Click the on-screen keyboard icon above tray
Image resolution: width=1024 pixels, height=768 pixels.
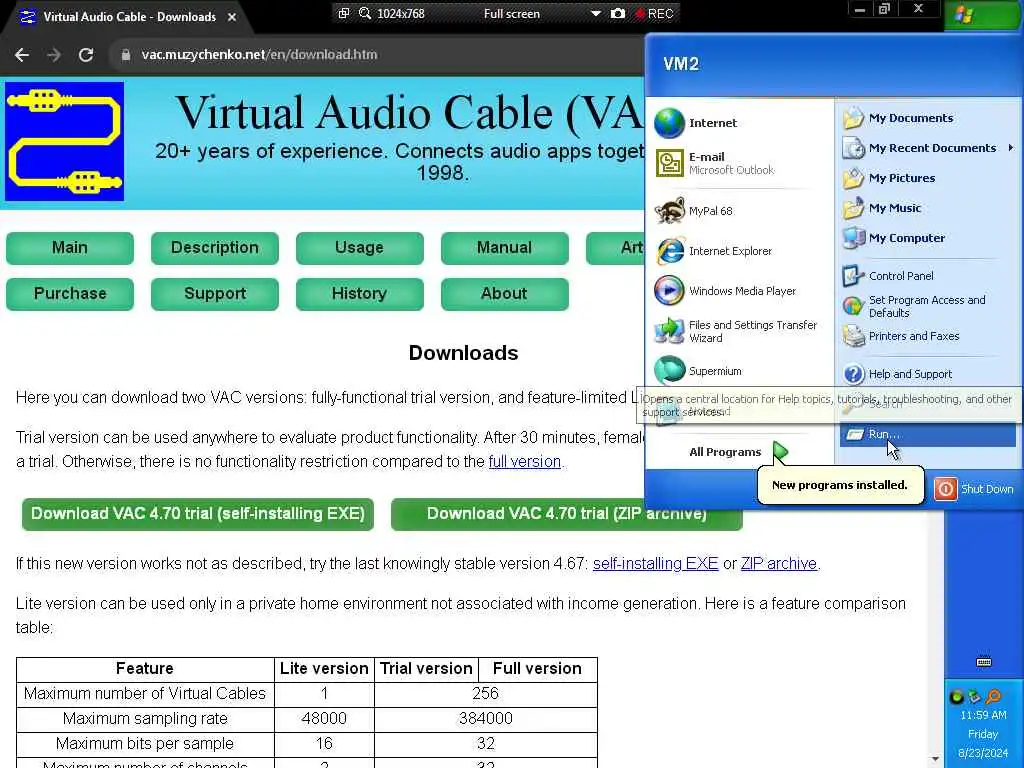tap(984, 661)
